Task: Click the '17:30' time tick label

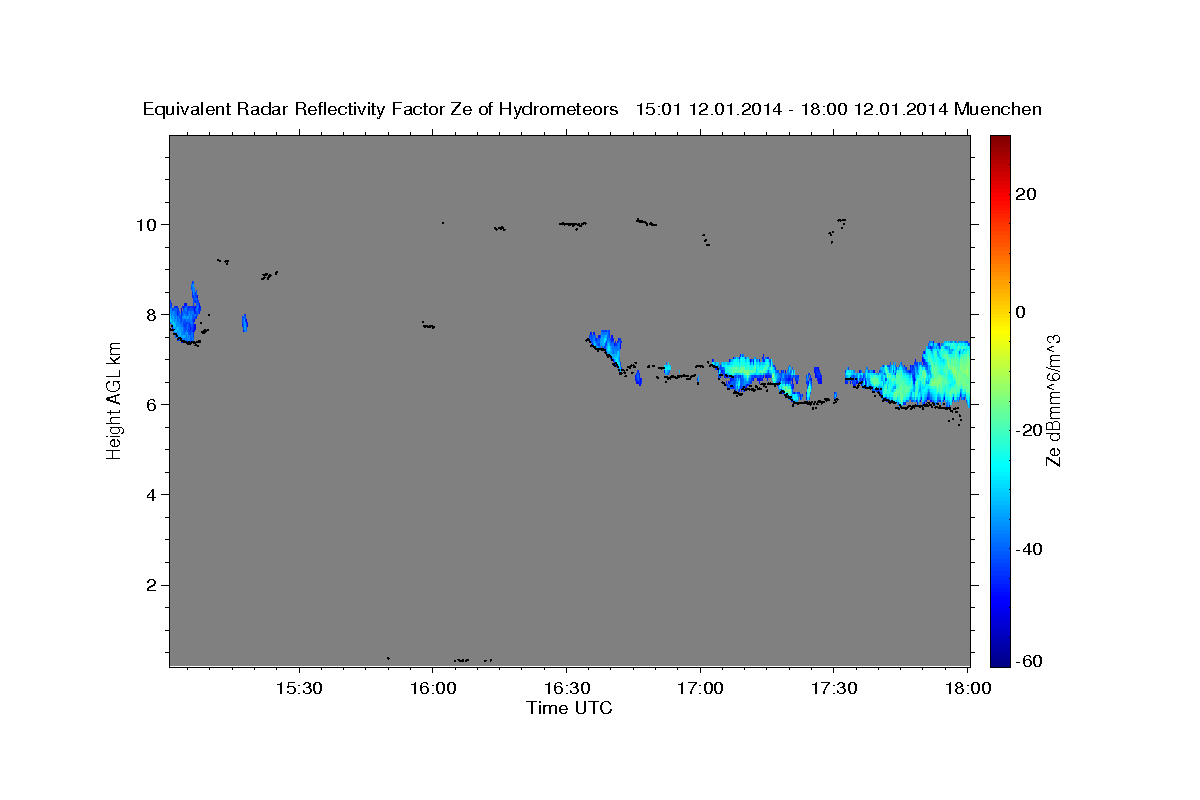Action: (833, 689)
